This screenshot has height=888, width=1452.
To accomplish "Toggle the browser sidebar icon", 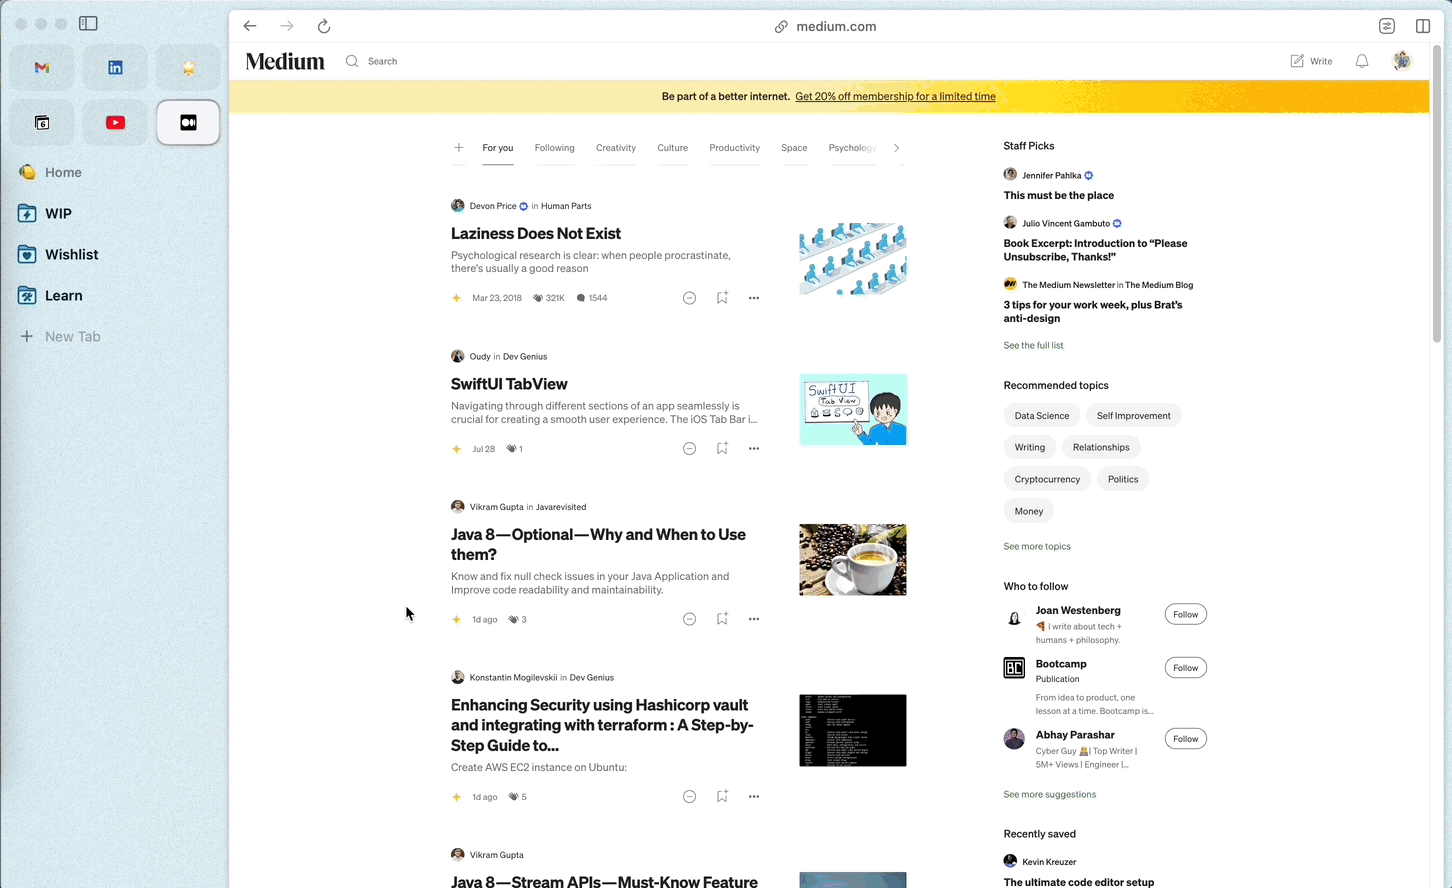I will [x=88, y=23].
